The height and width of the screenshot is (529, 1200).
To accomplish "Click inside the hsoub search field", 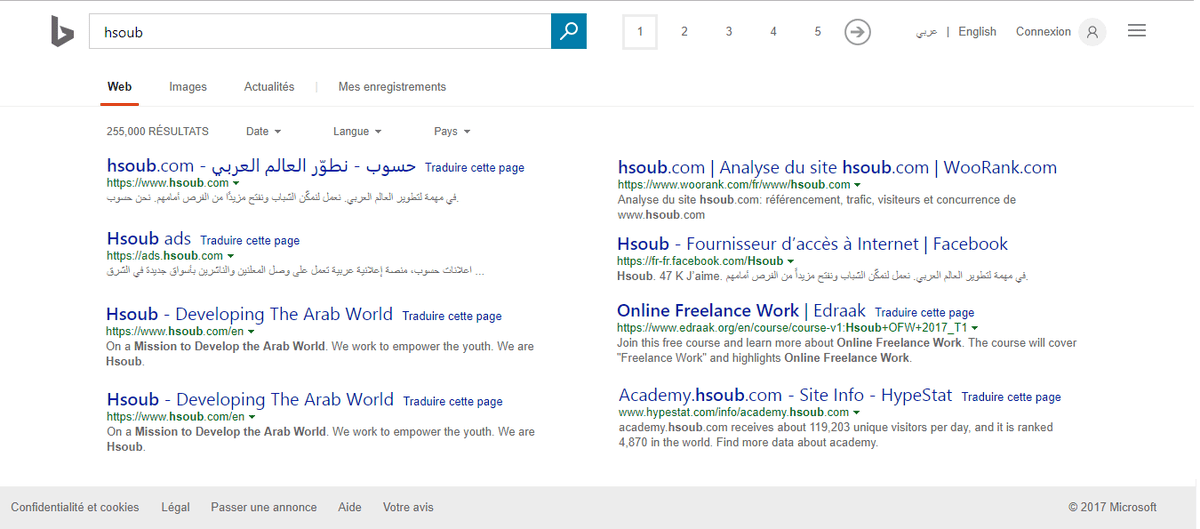I will 320,31.
